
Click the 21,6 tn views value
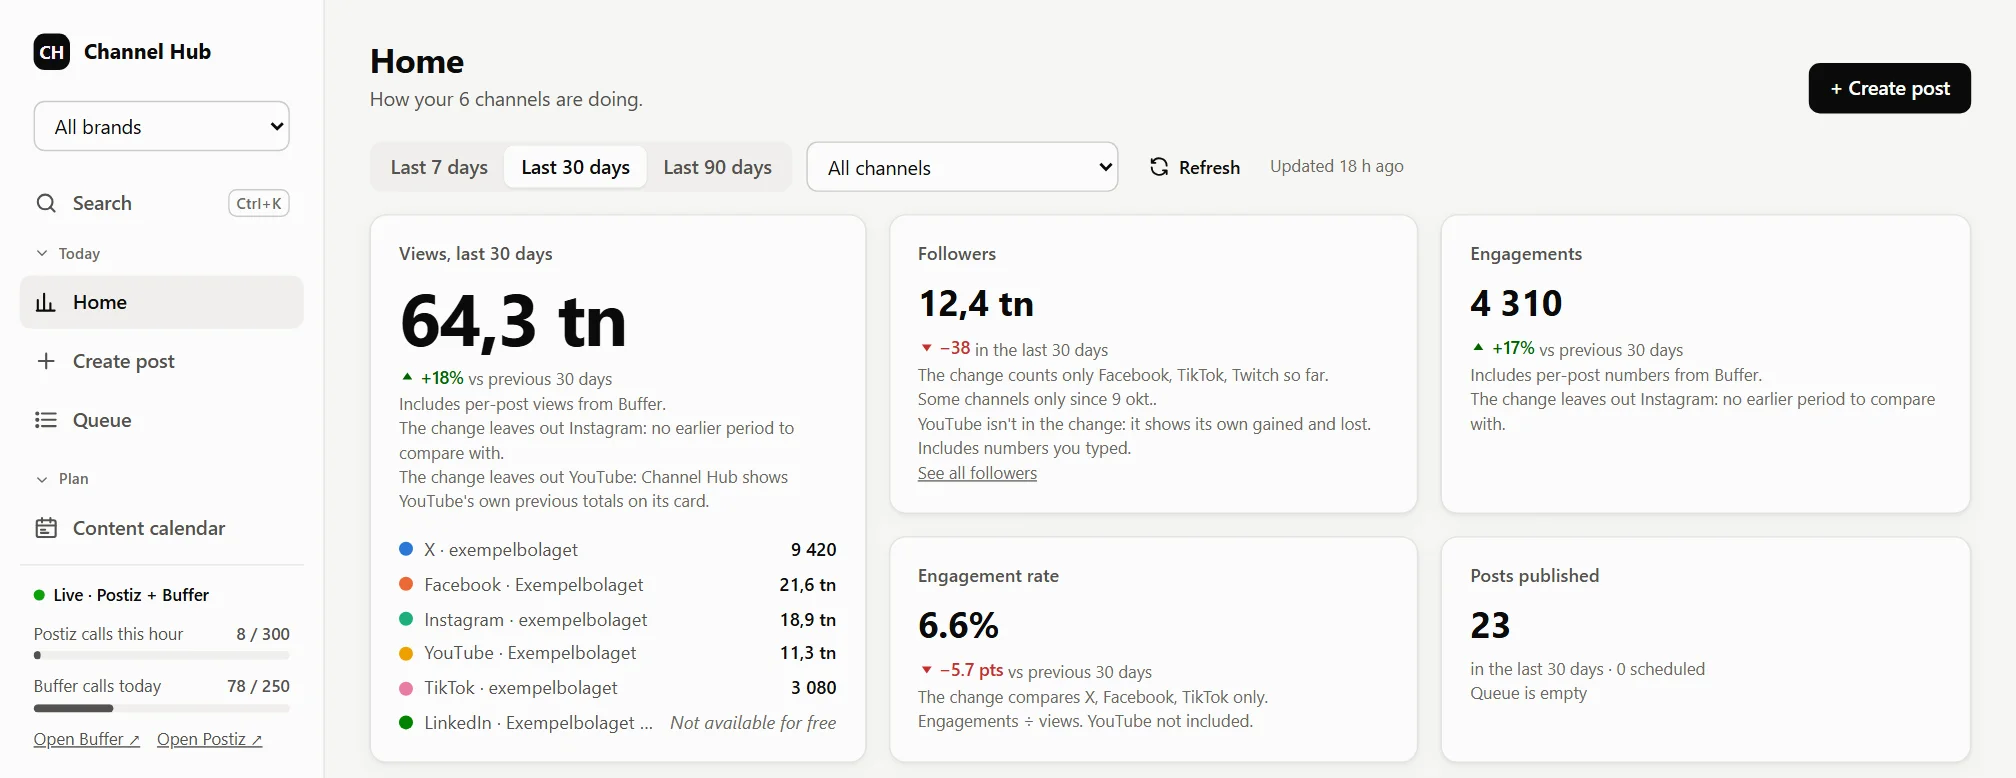(808, 584)
